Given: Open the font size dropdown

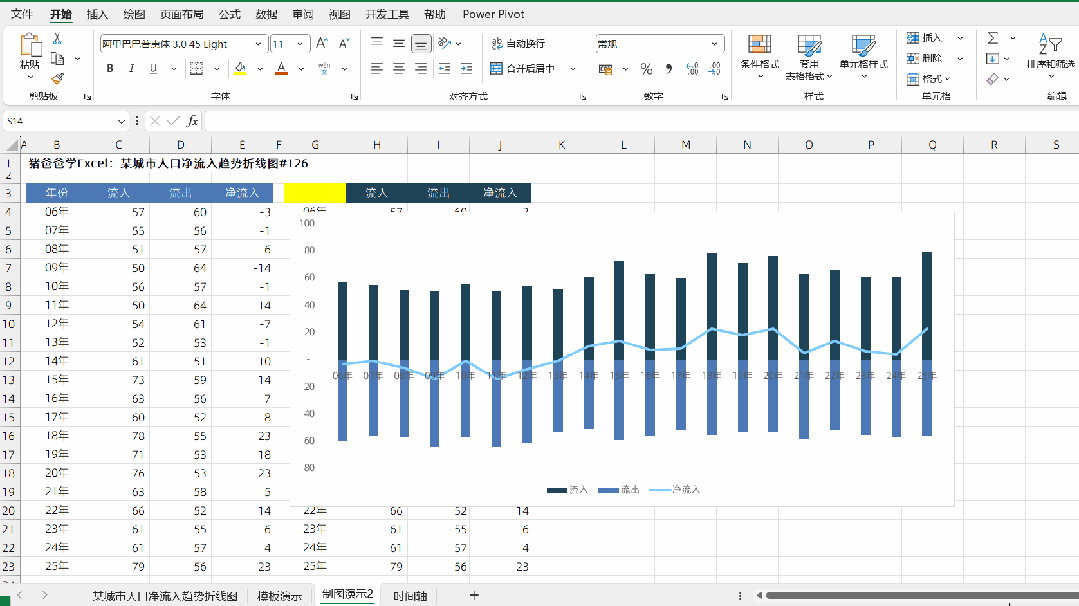Looking at the screenshot, I should (300, 44).
